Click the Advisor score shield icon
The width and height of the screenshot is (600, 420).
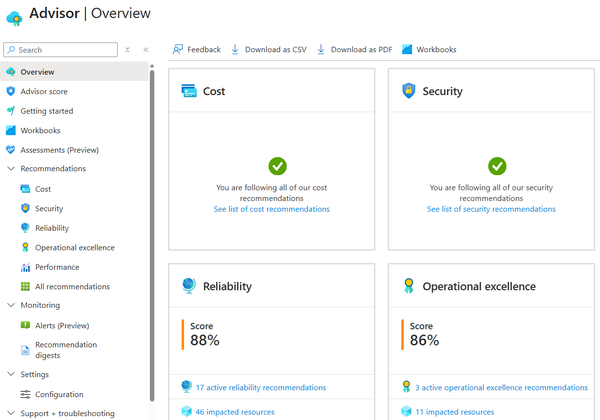pyautogui.click(x=11, y=91)
